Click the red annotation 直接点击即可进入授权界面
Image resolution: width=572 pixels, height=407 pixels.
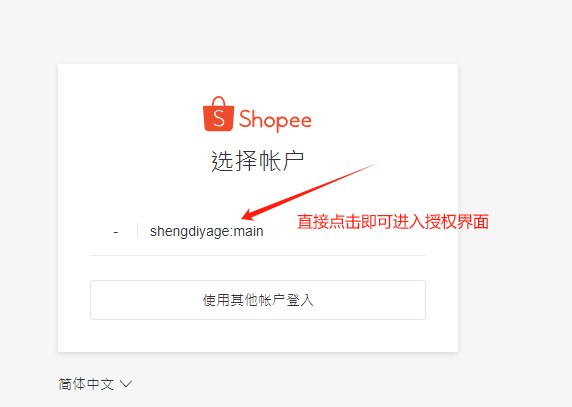coord(393,222)
